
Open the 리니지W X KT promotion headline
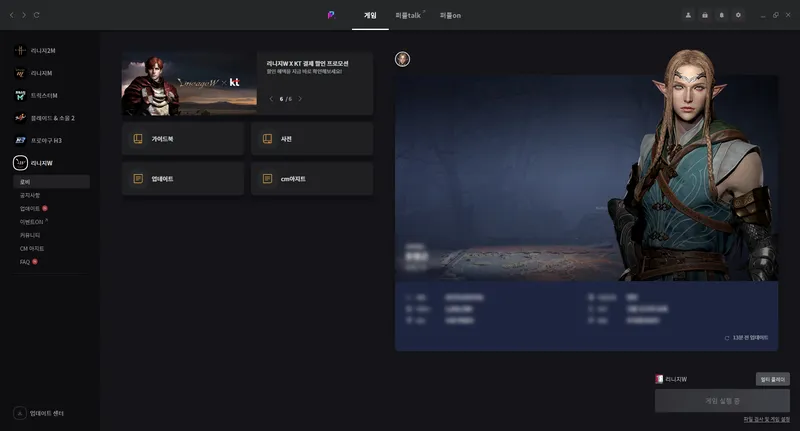[x=307, y=63]
